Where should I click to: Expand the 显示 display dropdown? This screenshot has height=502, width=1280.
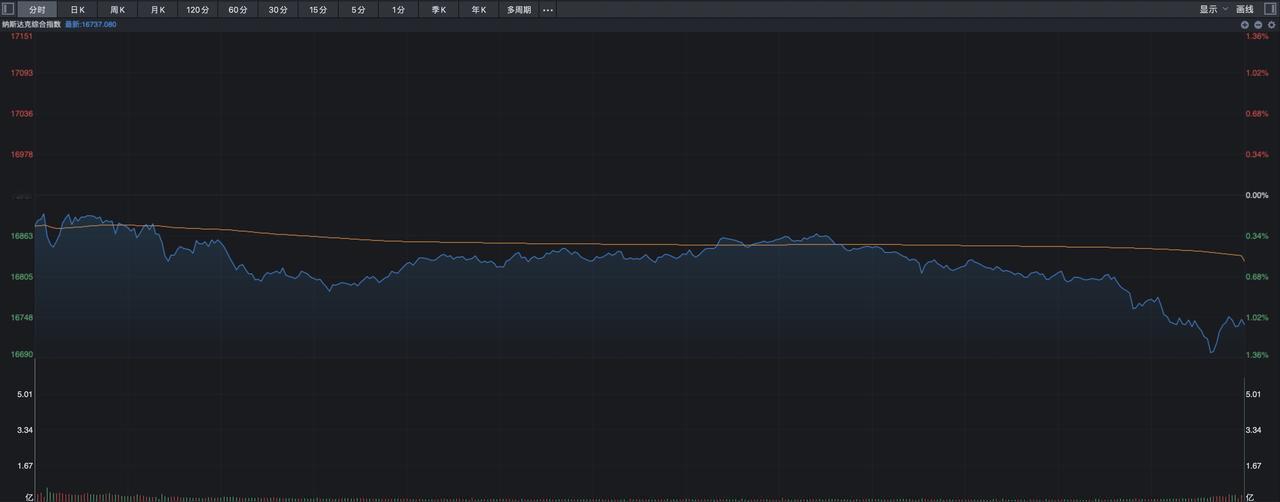1214,10
